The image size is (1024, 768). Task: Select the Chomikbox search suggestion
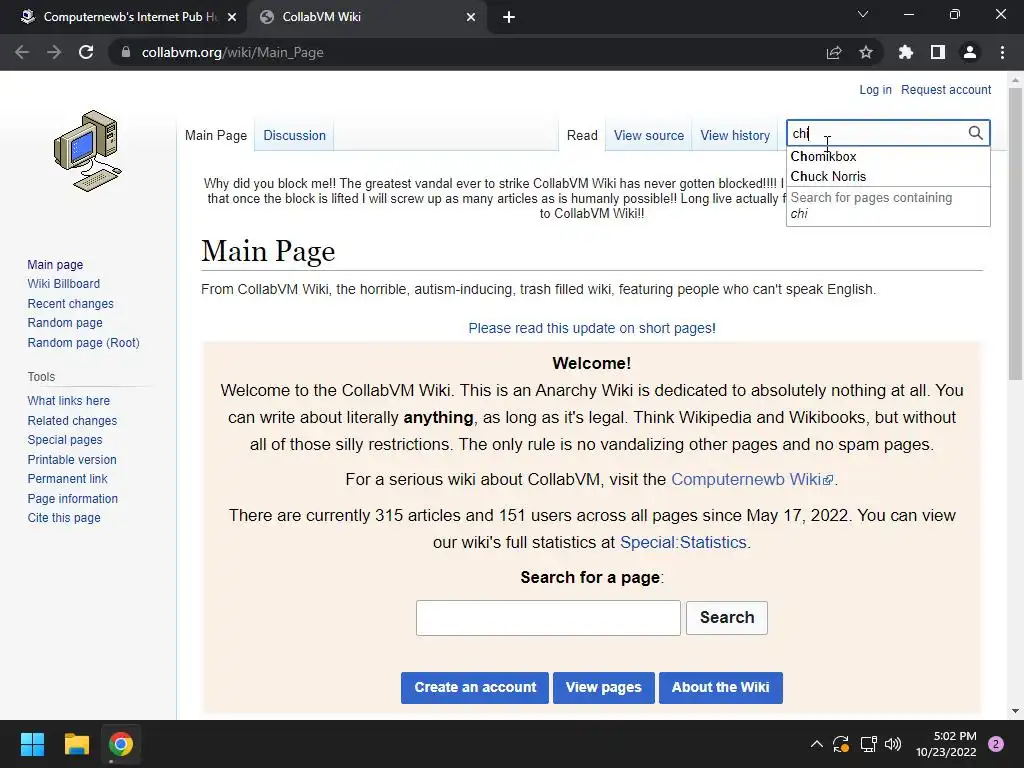coord(888,156)
